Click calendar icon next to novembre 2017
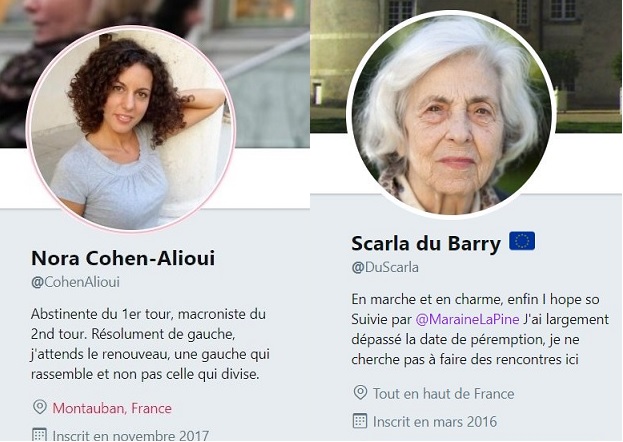623x442 pixels. (x=39, y=435)
